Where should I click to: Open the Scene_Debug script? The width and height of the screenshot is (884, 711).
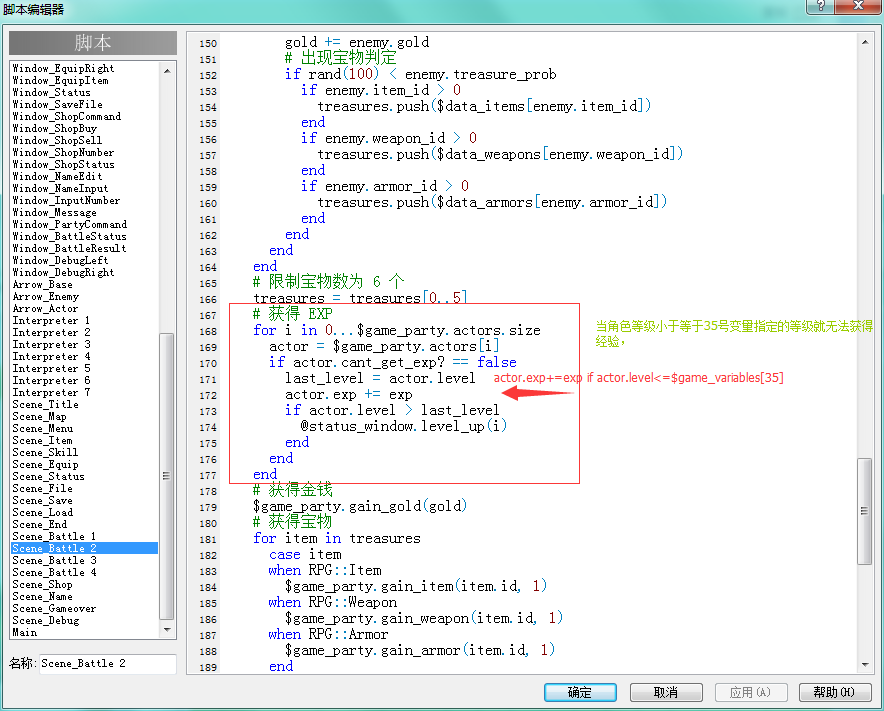[46, 620]
